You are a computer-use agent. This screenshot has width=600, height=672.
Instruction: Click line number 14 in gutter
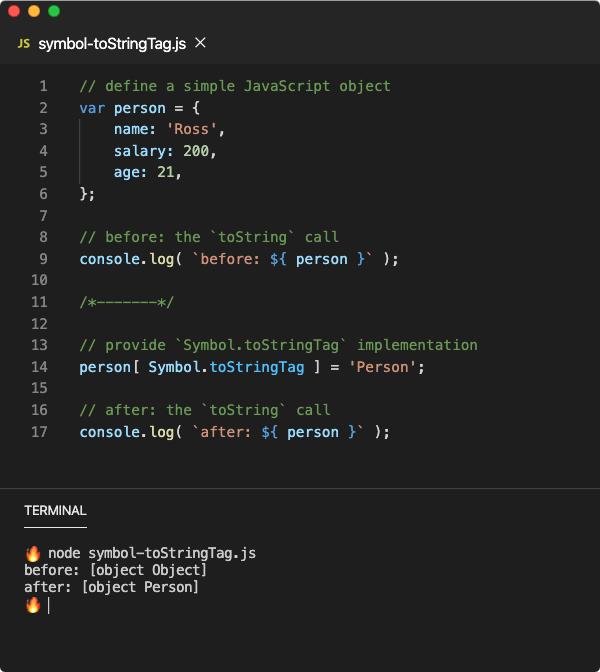39,367
